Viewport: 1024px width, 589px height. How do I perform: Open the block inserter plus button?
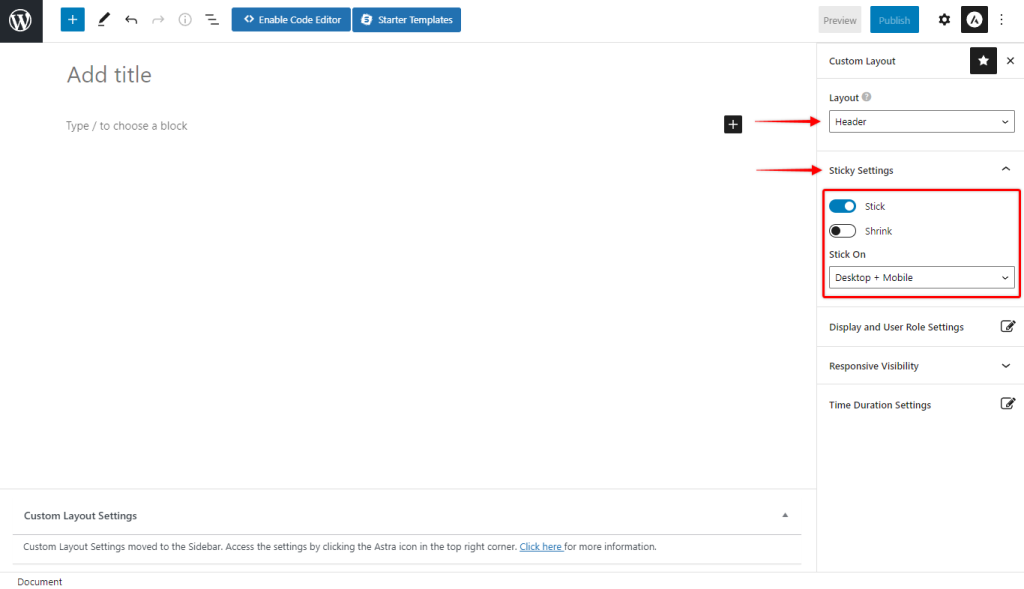(72, 20)
